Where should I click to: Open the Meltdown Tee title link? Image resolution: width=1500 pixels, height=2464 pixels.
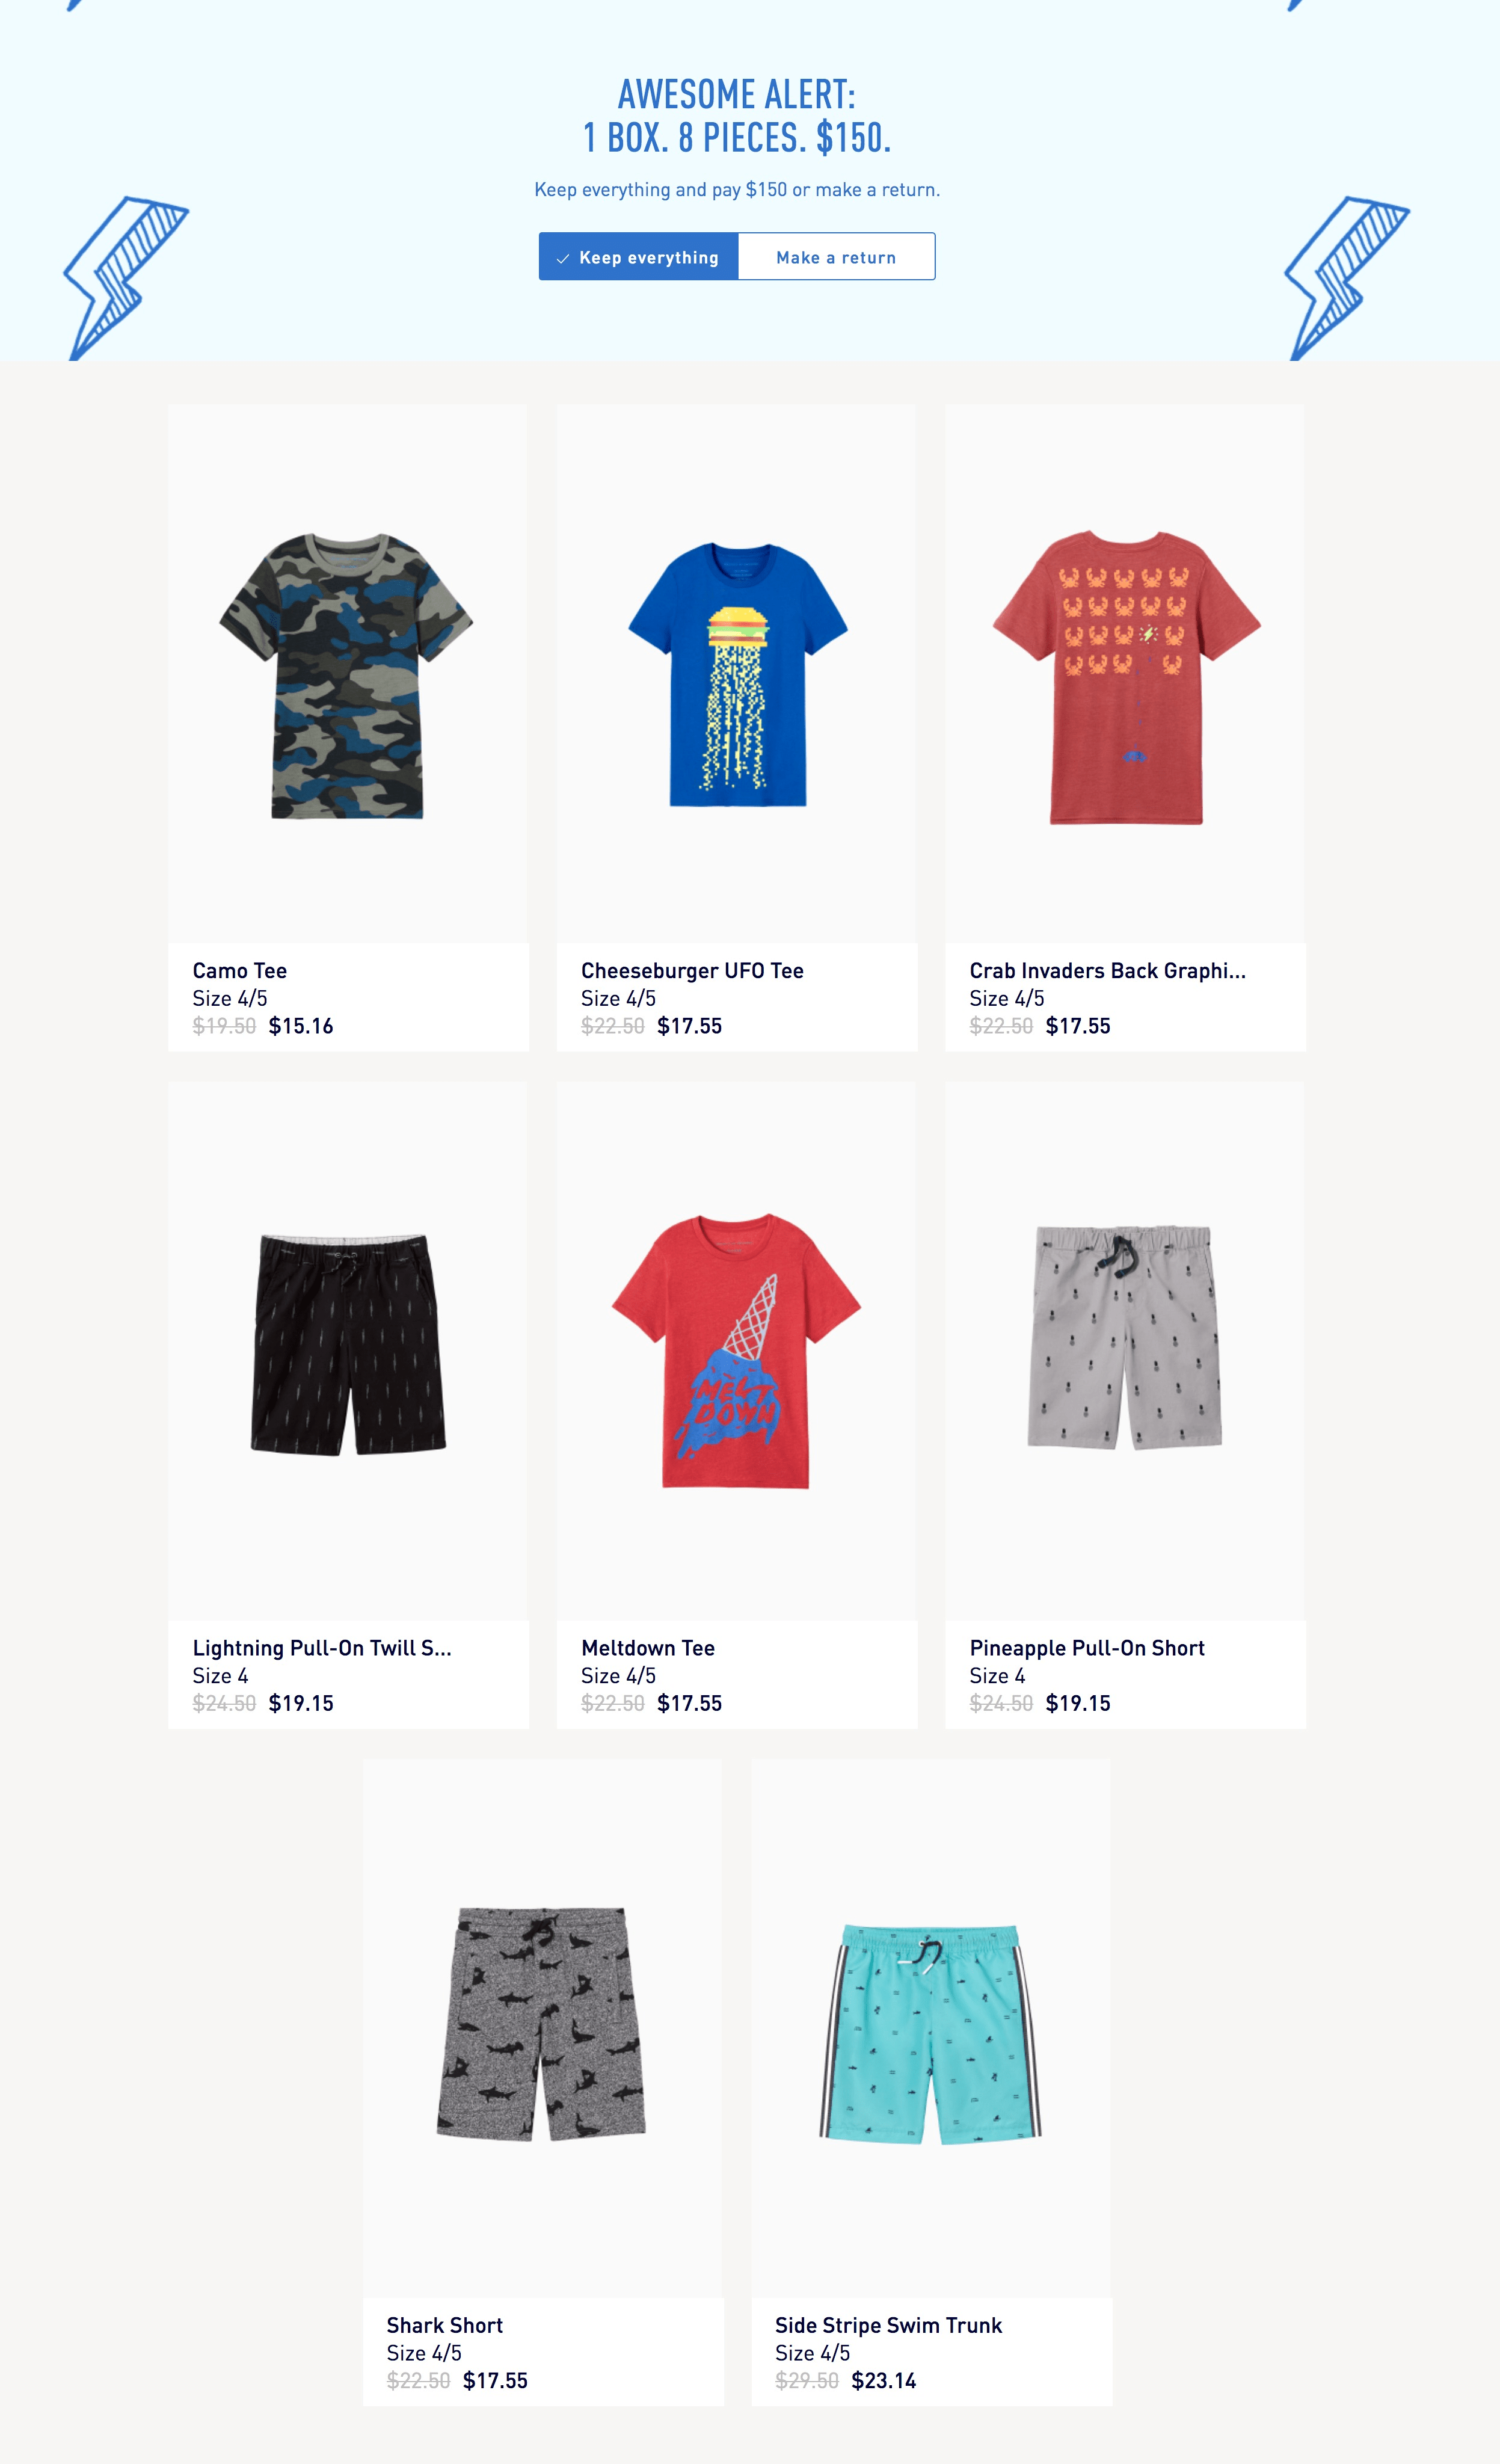(x=648, y=1648)
